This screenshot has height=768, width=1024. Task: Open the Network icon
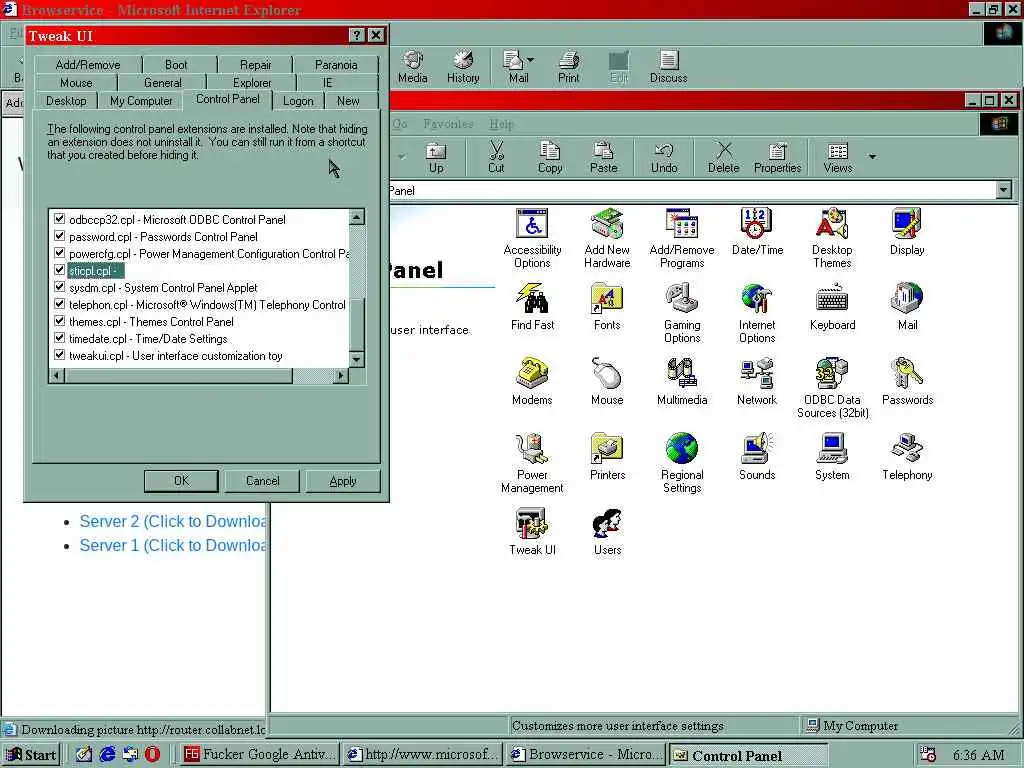(x=757, y=382)
